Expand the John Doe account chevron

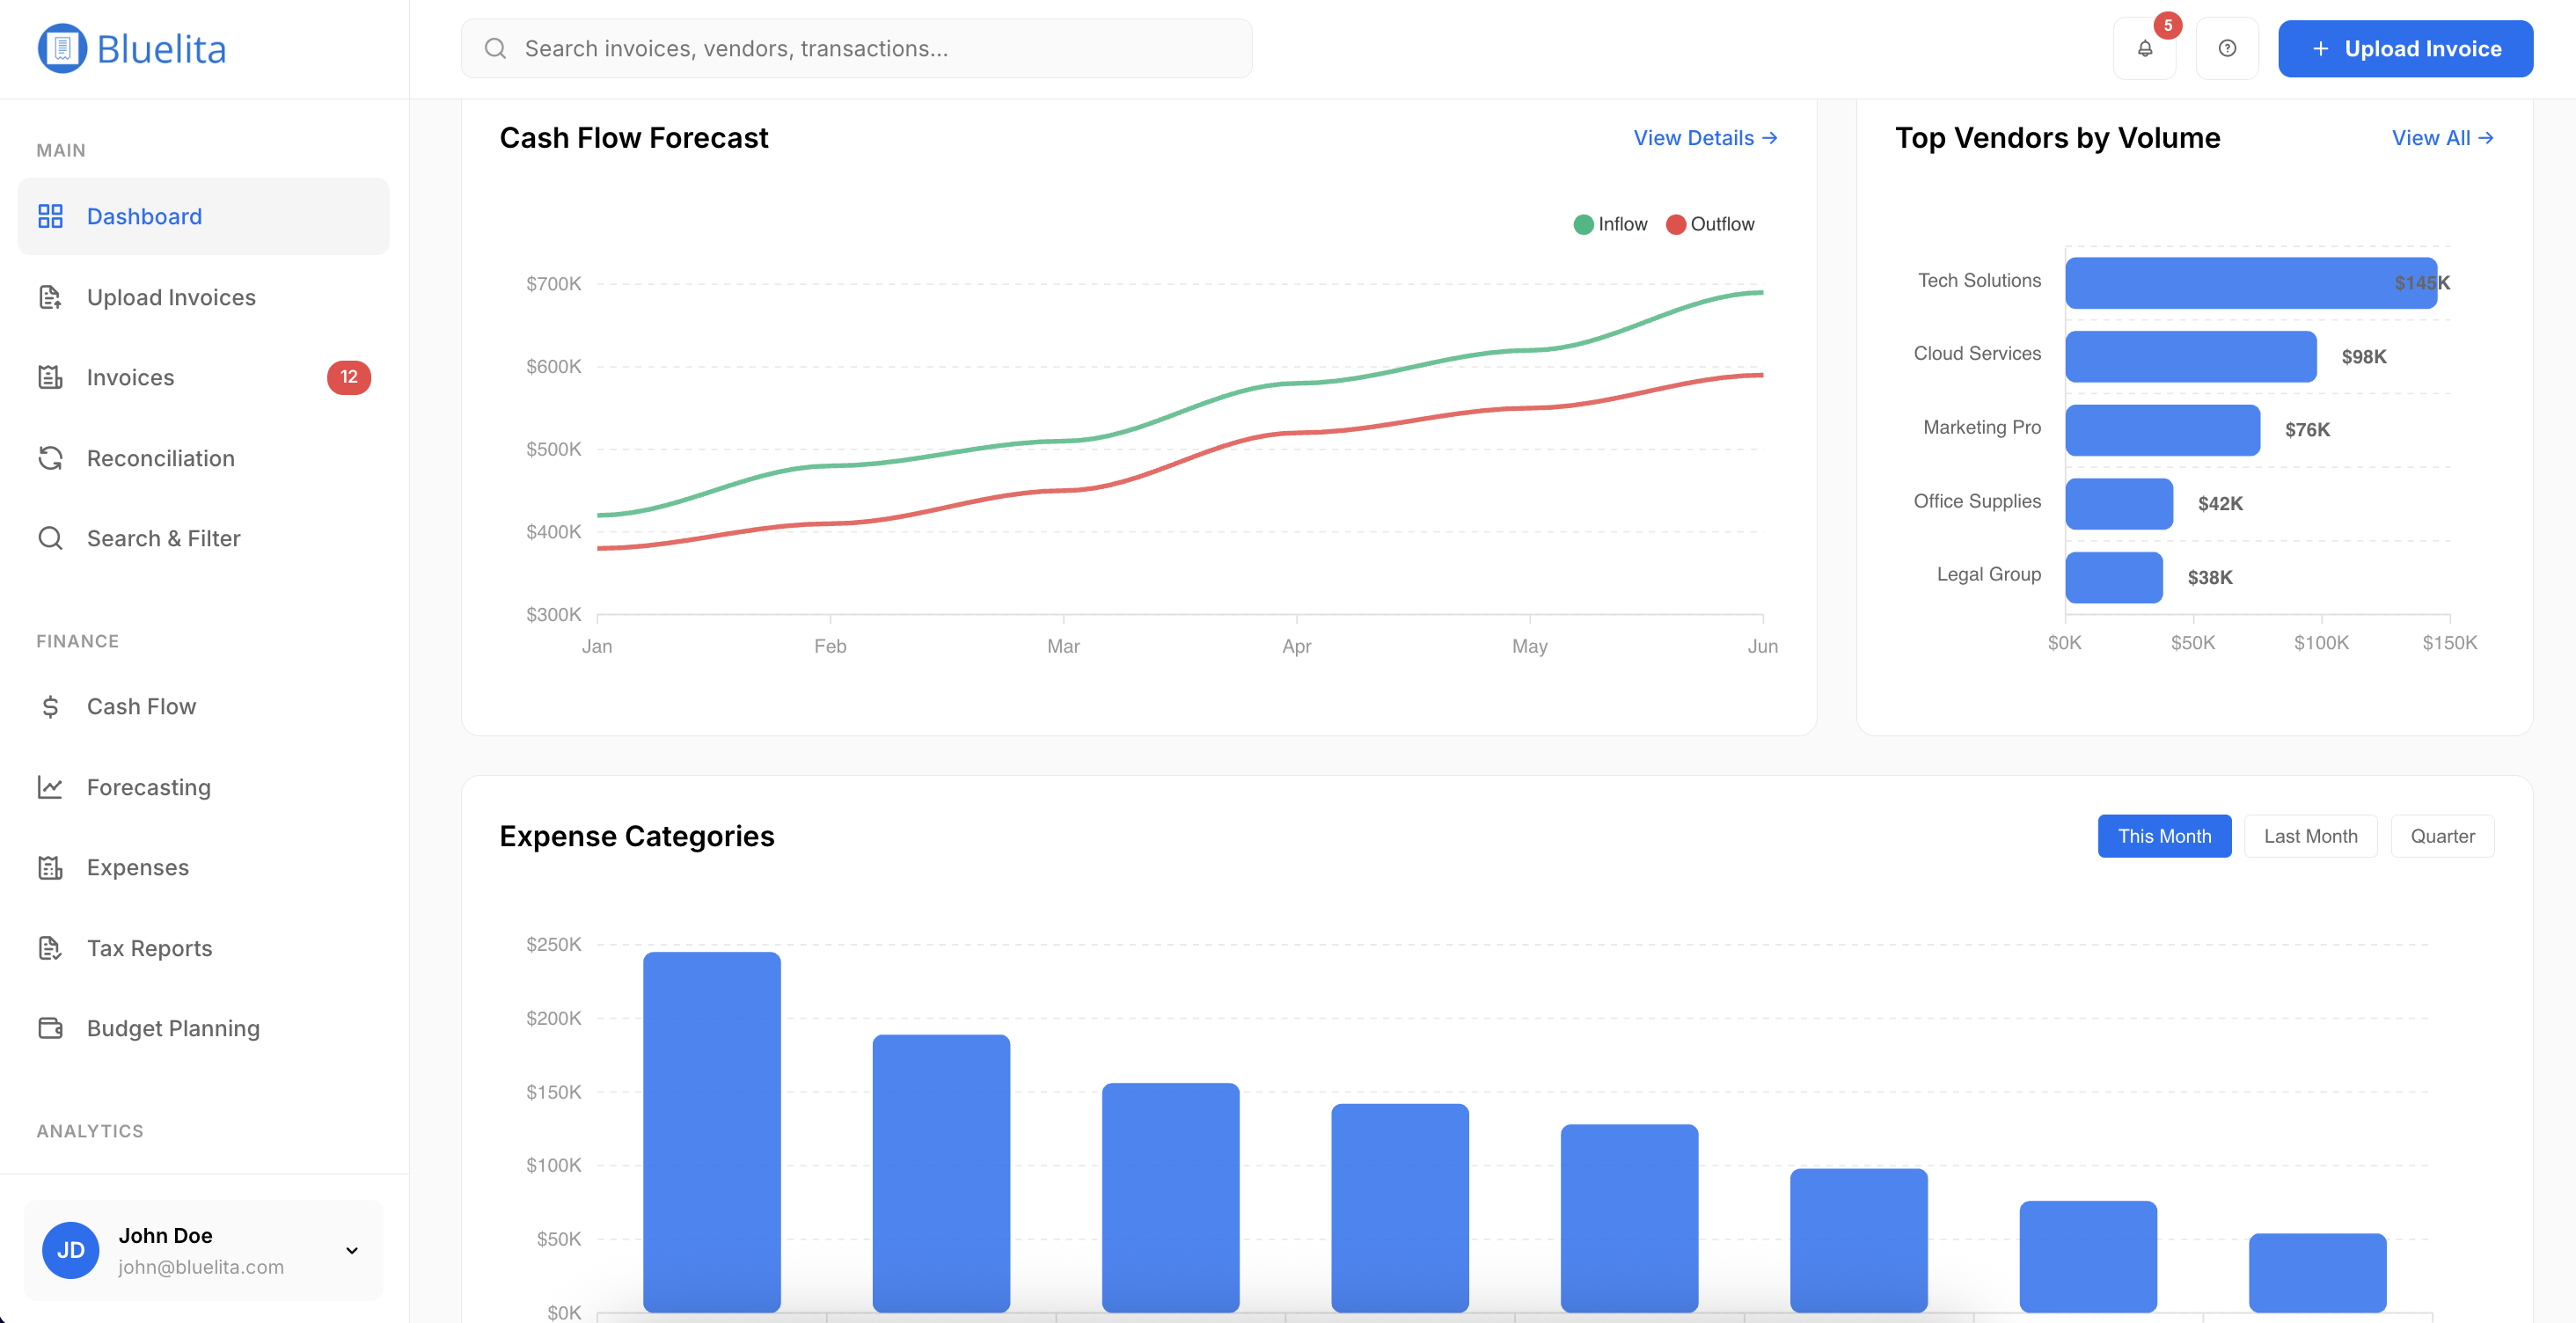pyautogui.click(x=352, y=1250)
